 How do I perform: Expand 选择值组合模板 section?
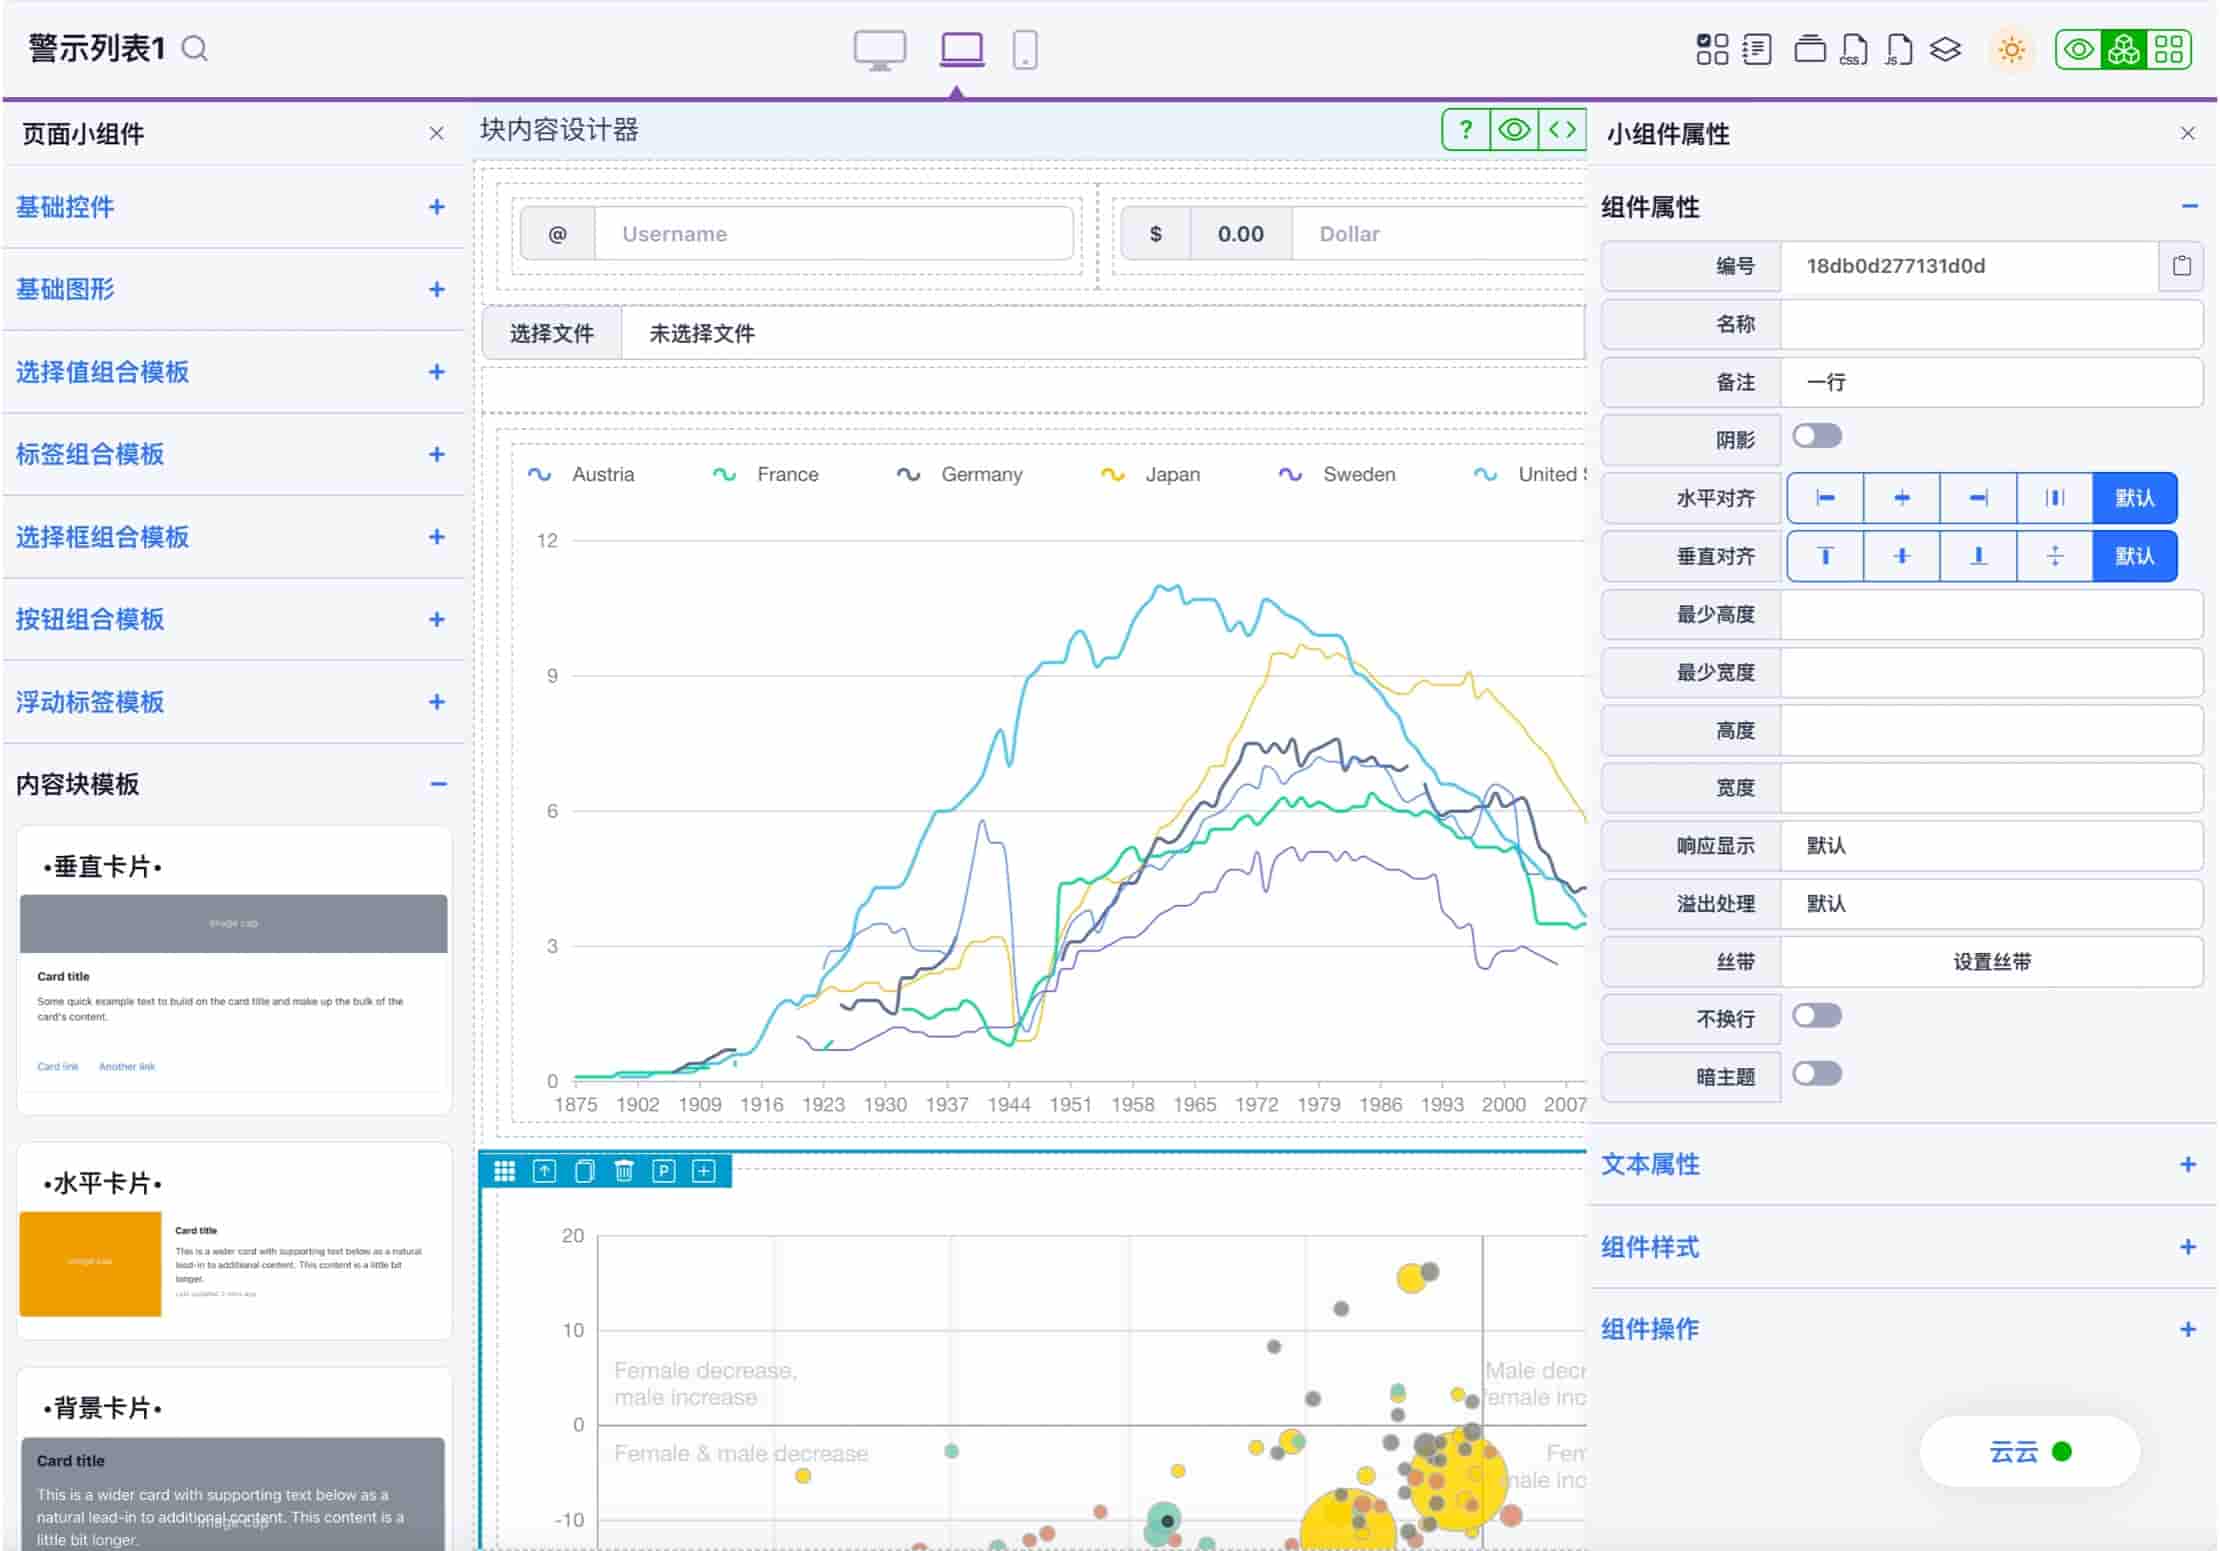(x=233, y=372)
